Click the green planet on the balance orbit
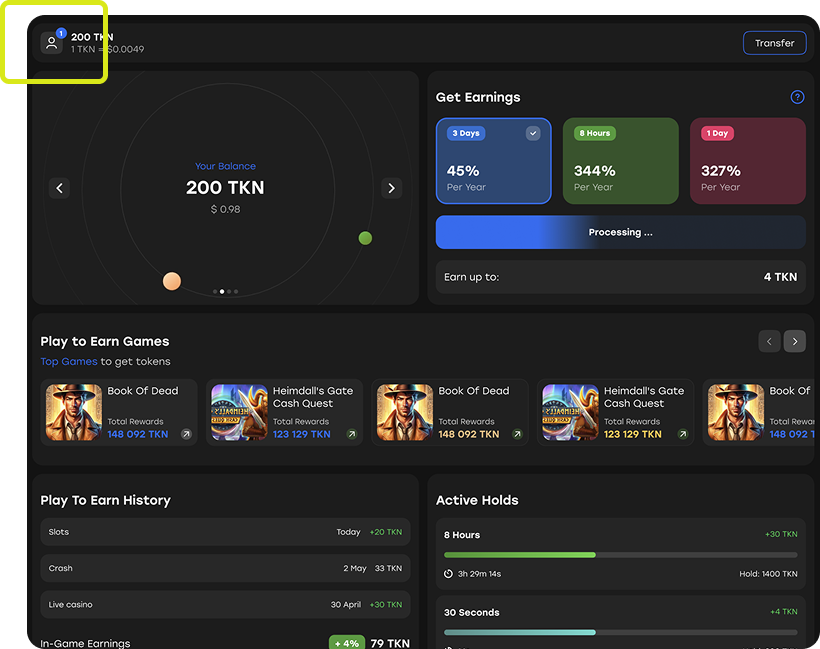The height and width of the screenshot is (649, 820). [365, 238]
